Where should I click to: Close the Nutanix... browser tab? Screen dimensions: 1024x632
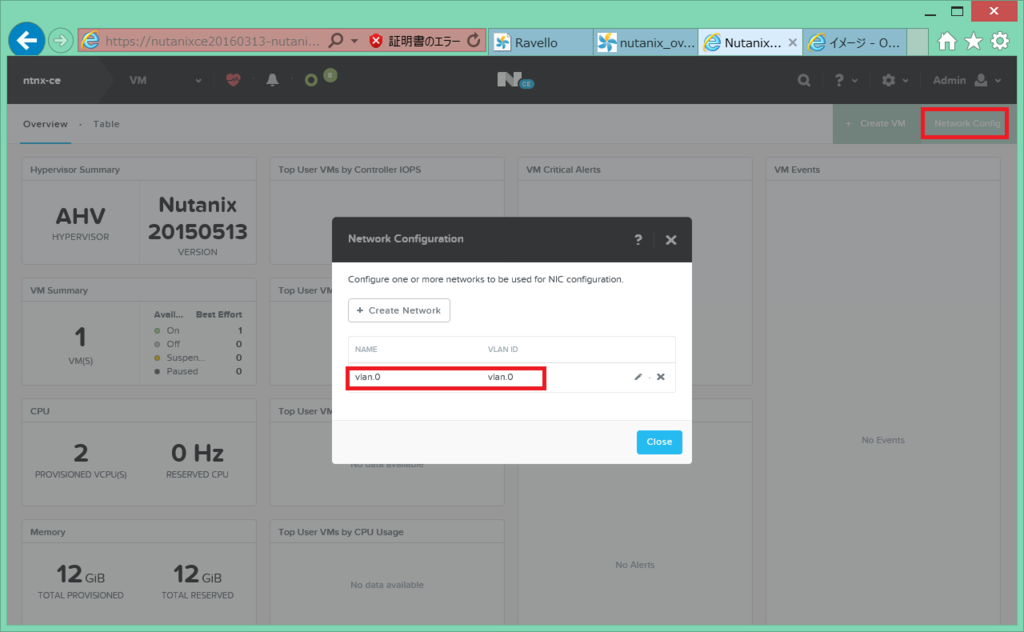point(792,42)
